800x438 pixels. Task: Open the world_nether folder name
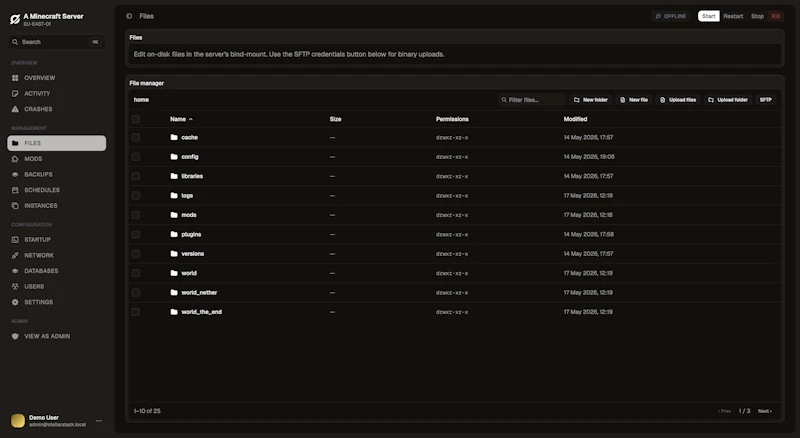point(199,293)
